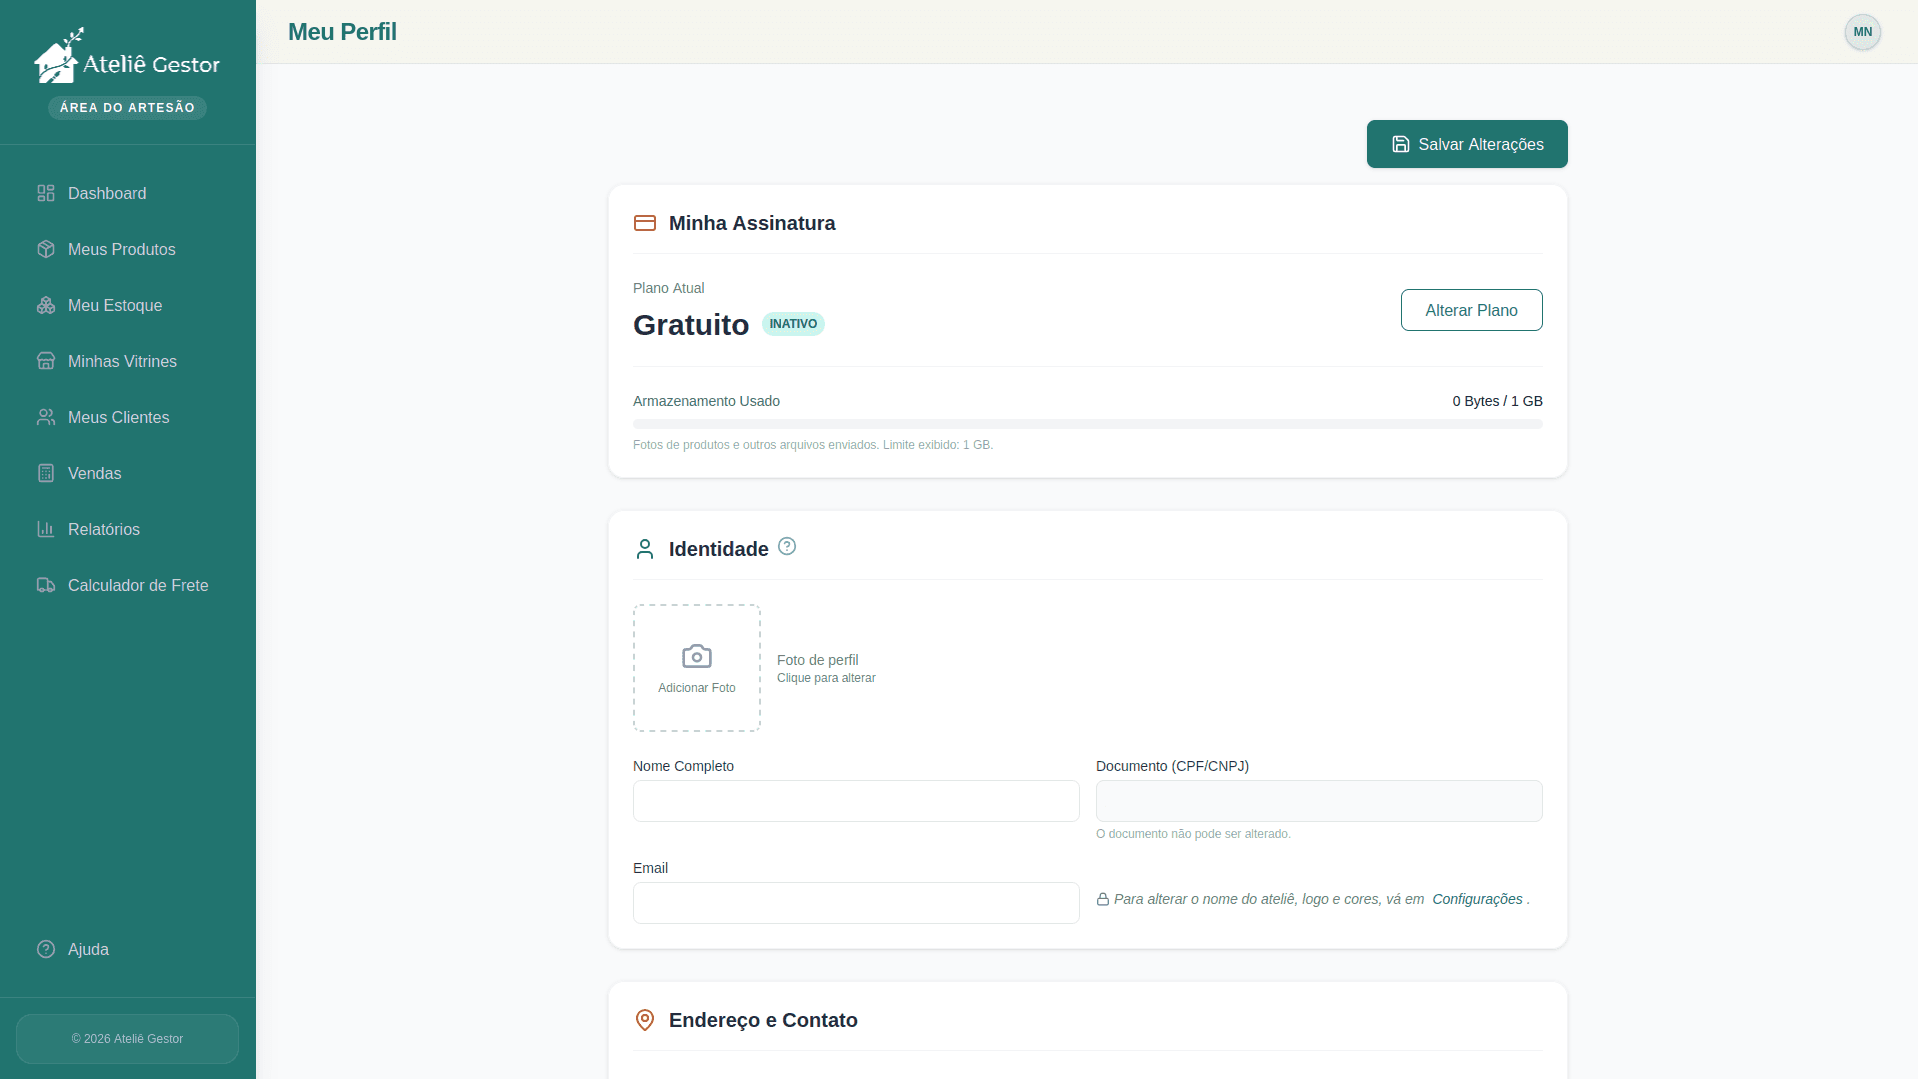Click the Meus Produtos box icon
The image size is (1918, 1079).
tap(46, 249)
